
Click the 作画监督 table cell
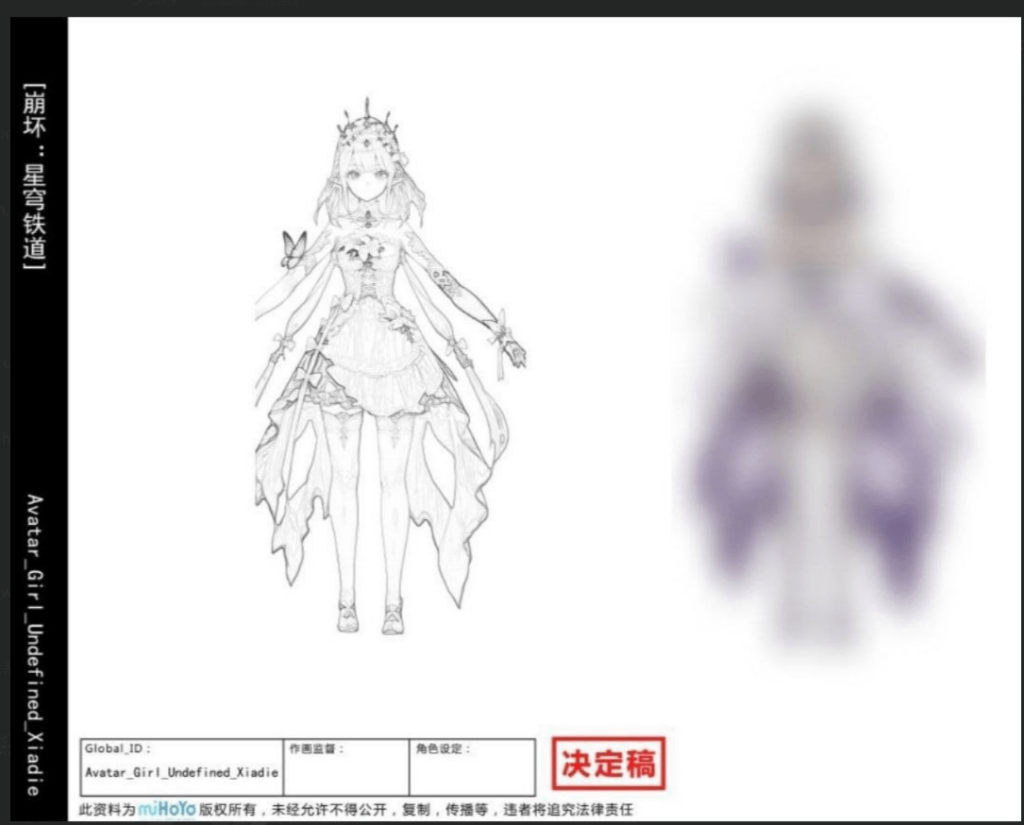(x=346, y=767)
